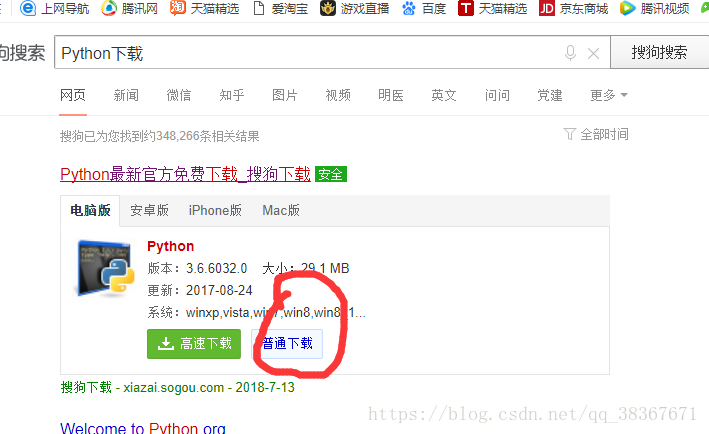Screen dimensions: 709x434
Task: Click the green 高速下载 button
Action: 194,344
